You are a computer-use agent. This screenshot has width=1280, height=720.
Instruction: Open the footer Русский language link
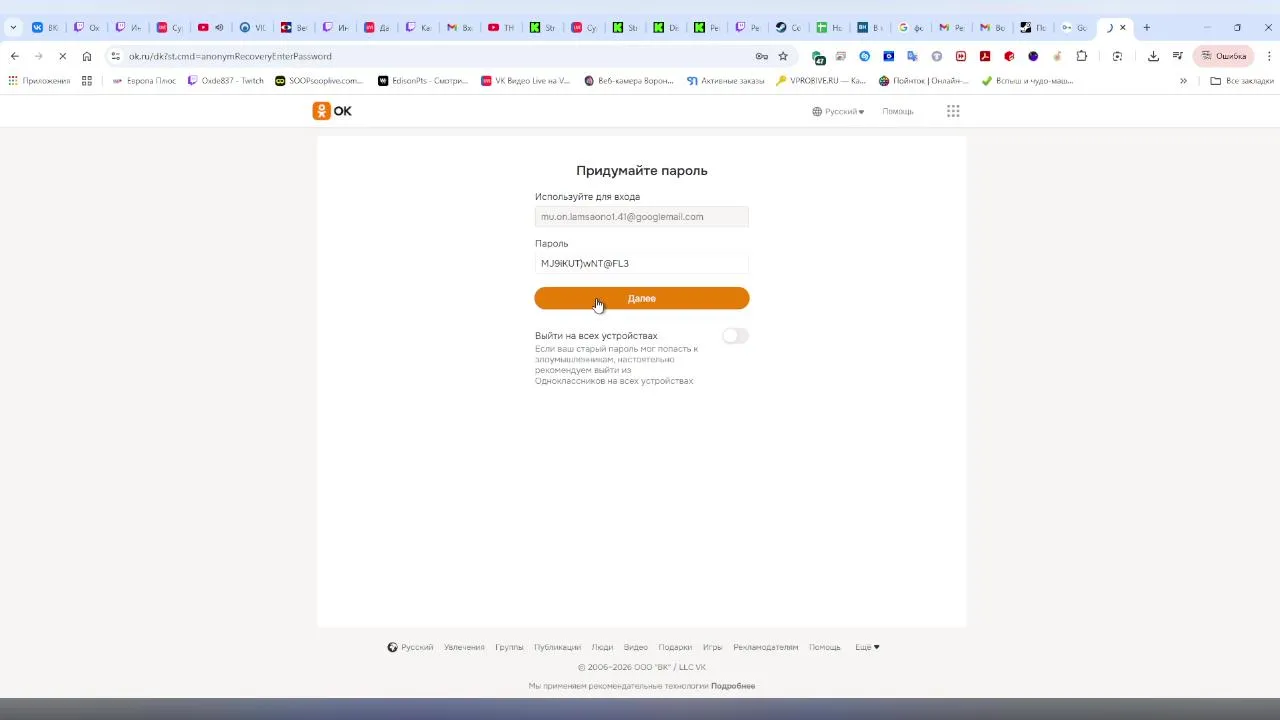(x=417, y=647)
